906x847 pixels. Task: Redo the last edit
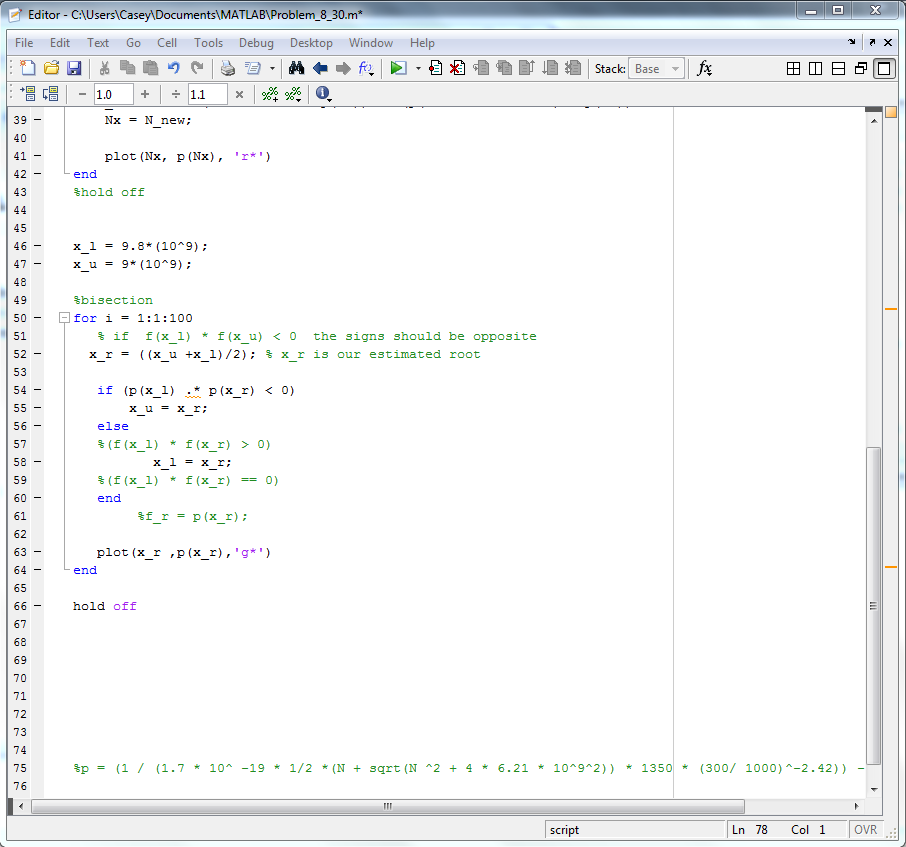(x=197, y=68)
